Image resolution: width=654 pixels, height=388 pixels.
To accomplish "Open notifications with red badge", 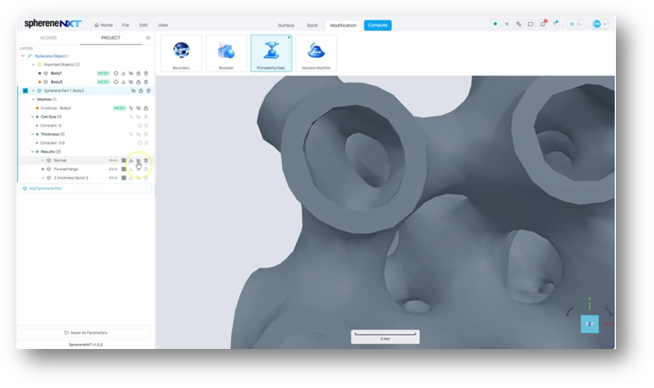I will (543, 24).
